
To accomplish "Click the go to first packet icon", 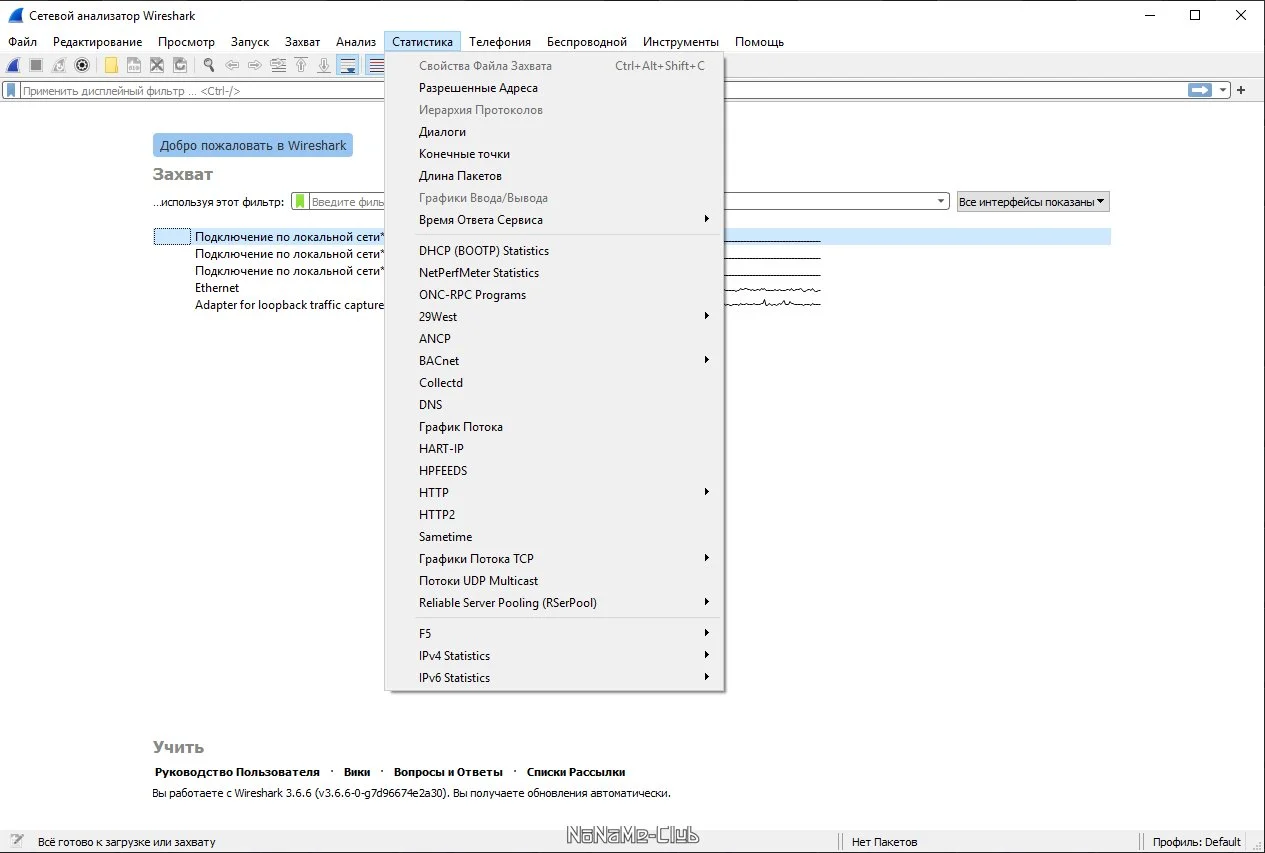I will point(301,65).
